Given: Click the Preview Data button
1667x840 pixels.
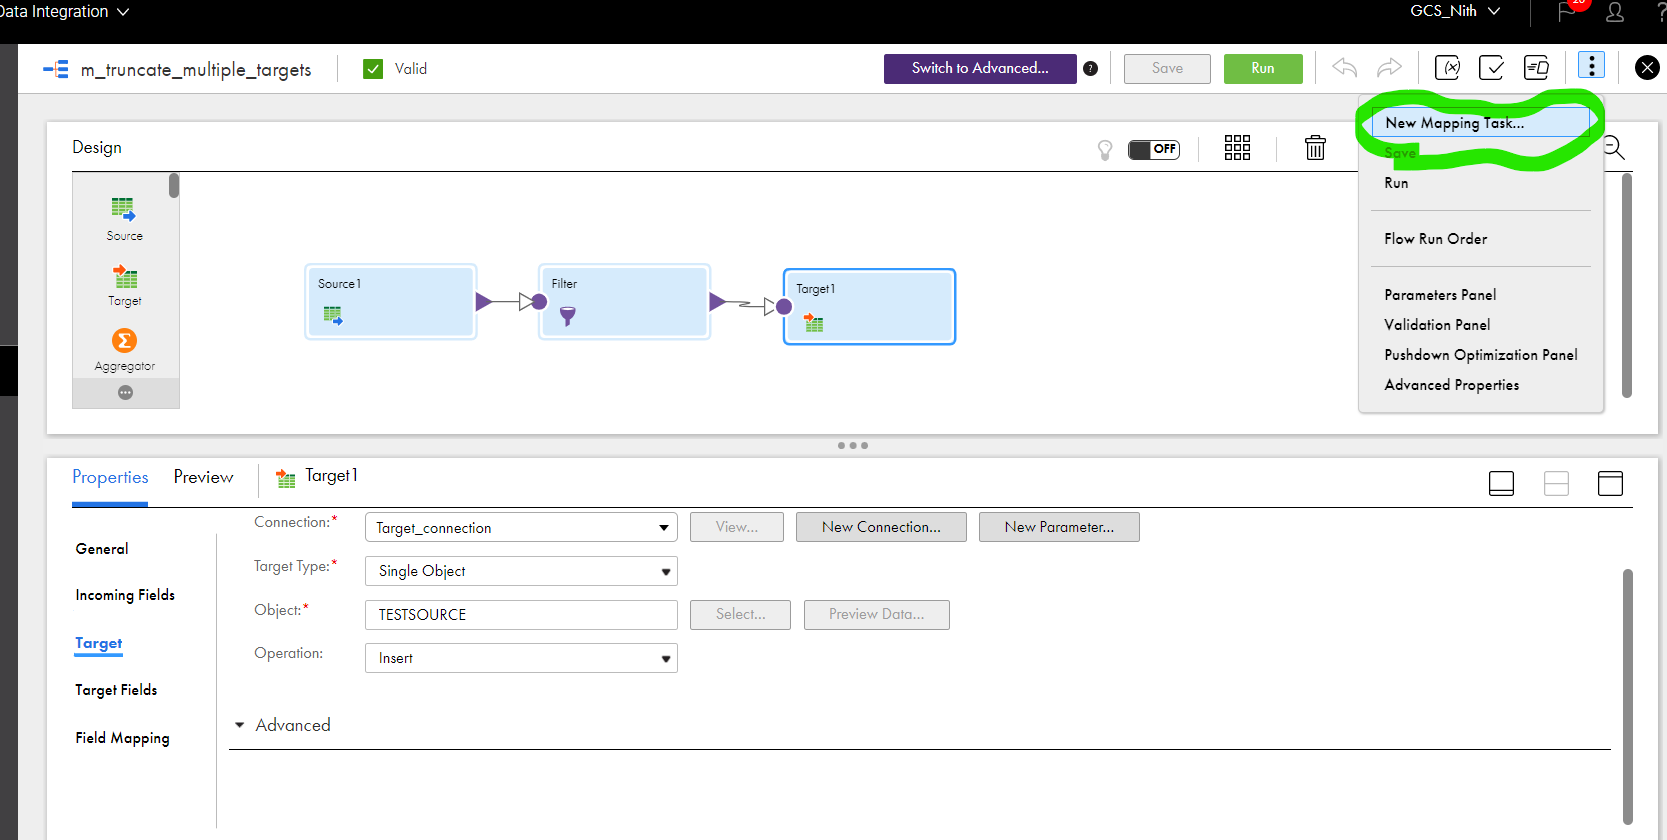Looking at the screenshot, I should pyautogui.click(x=876, y=614).
